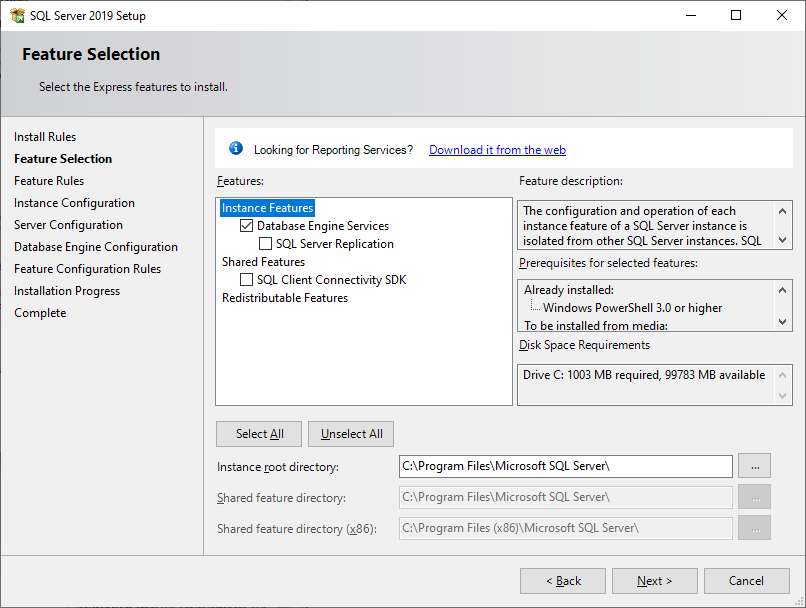Screen dimensions: 806x608
Task: Enable SQL Server Replication
Action: tap(266, 243)
